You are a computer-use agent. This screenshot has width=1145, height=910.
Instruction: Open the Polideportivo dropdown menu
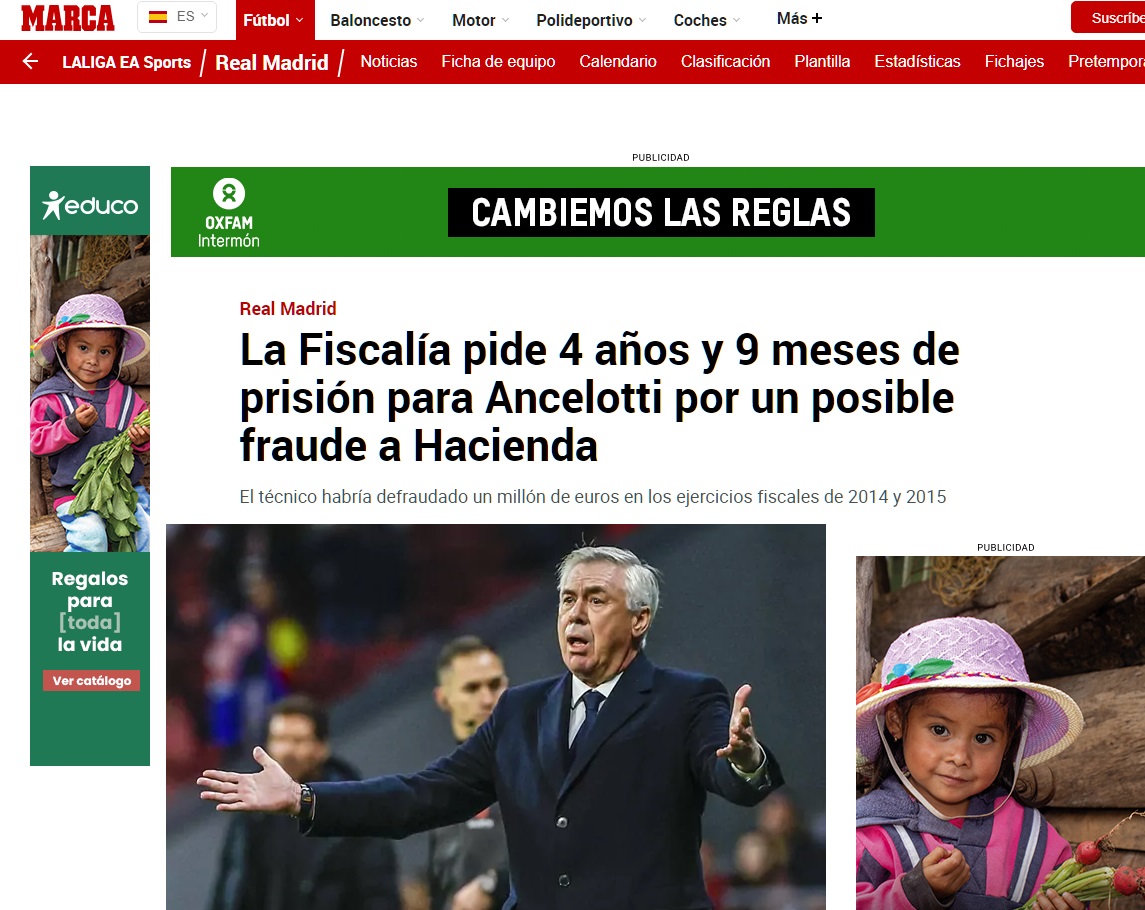pyautogui.click(x=591, y=20)
